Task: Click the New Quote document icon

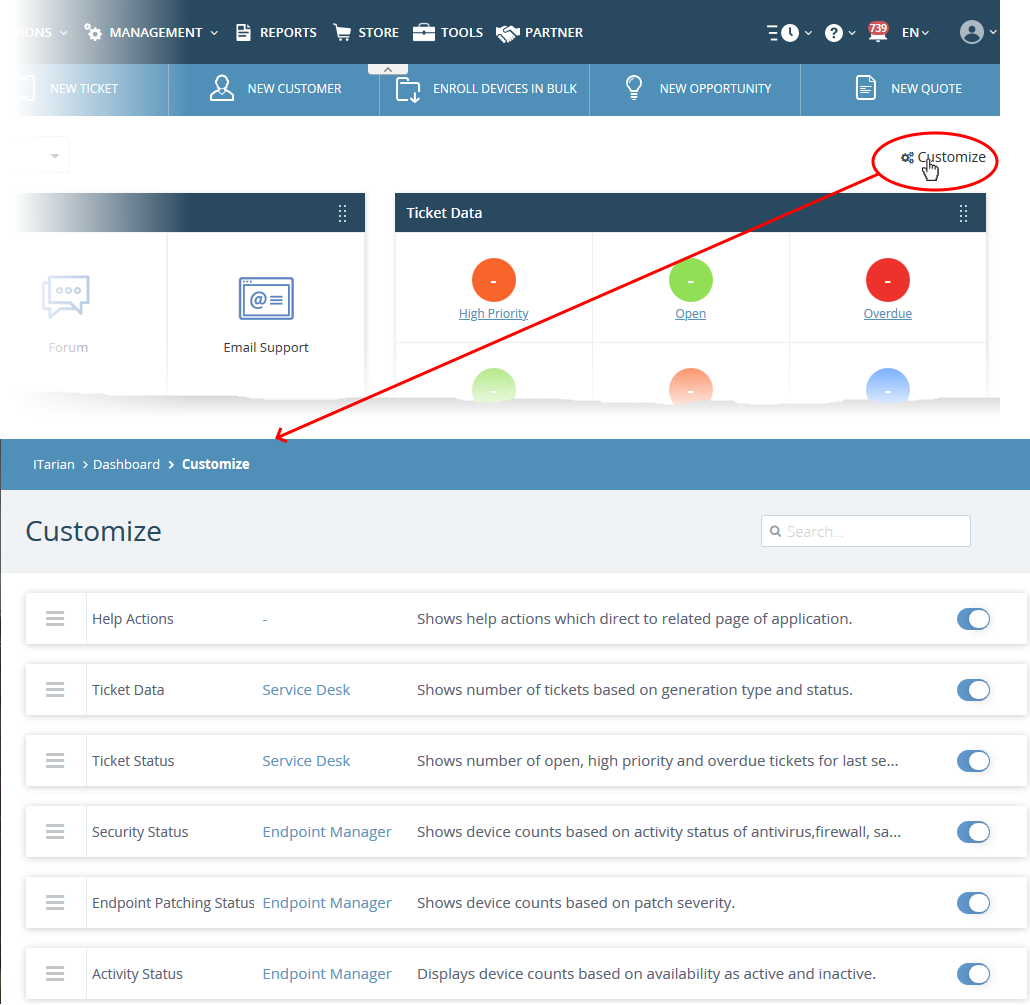Action: tap(866, 88)
